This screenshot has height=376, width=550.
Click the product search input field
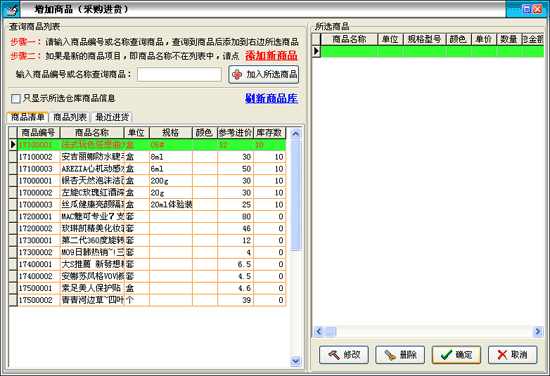point(179,74)
